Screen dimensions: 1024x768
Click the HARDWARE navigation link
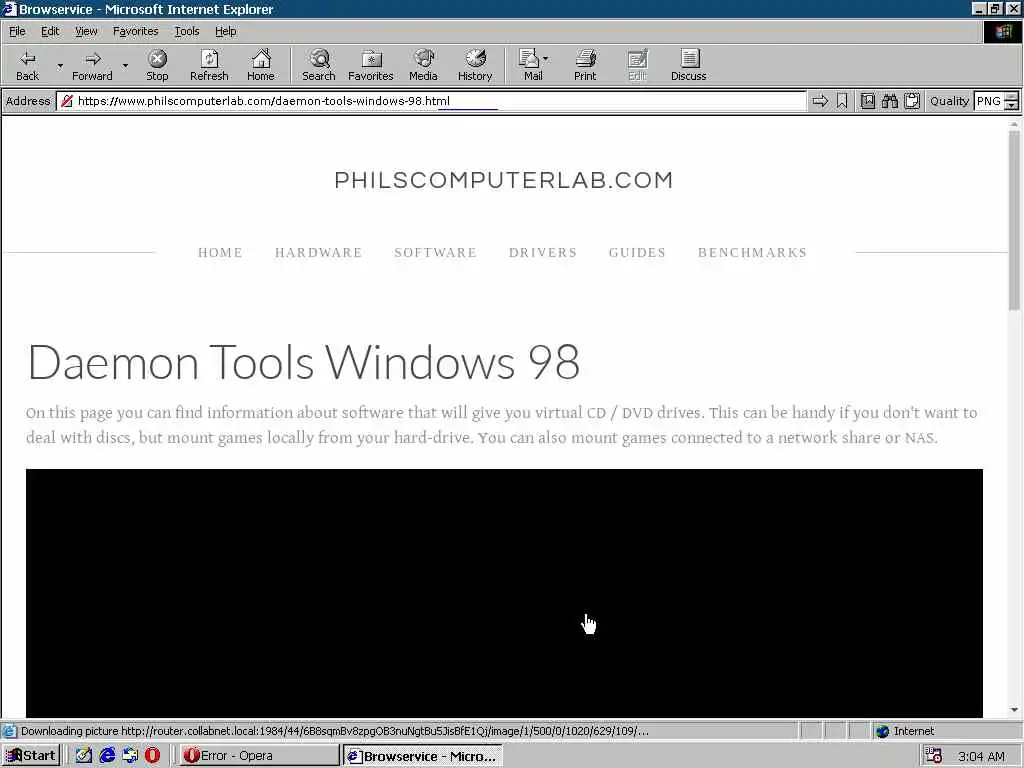[x=318, y=253]
